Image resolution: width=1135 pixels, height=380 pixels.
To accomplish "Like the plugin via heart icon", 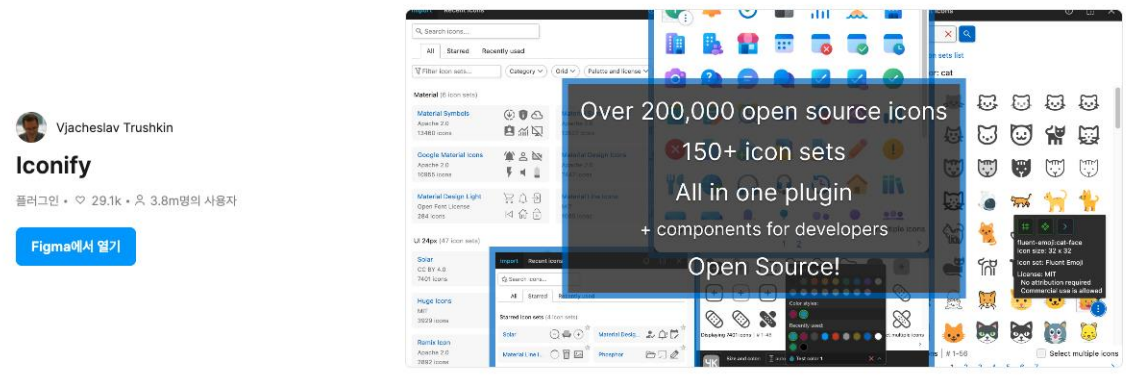I will (80, 200).
